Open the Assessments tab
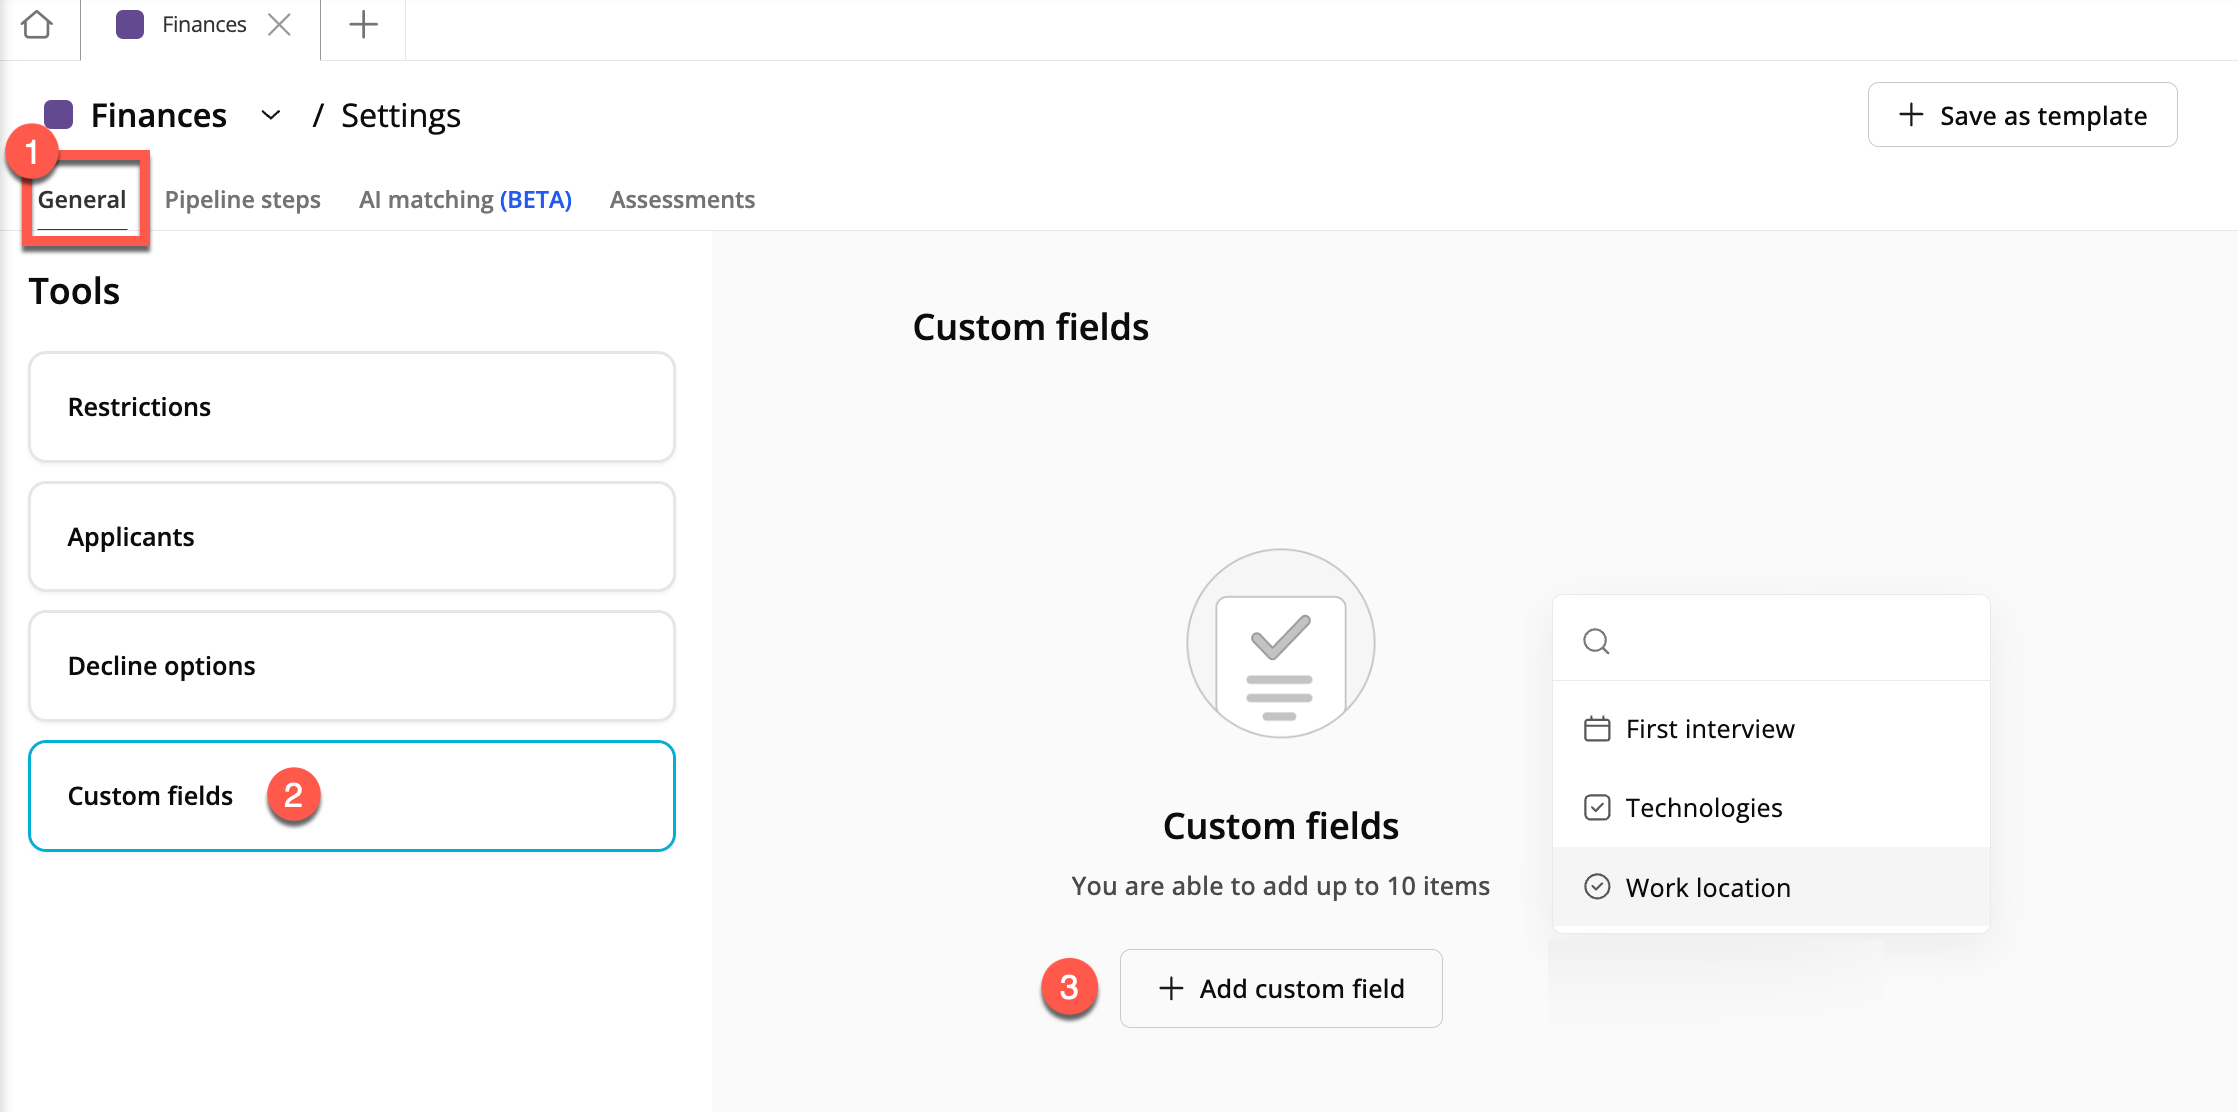 (682, 199)
